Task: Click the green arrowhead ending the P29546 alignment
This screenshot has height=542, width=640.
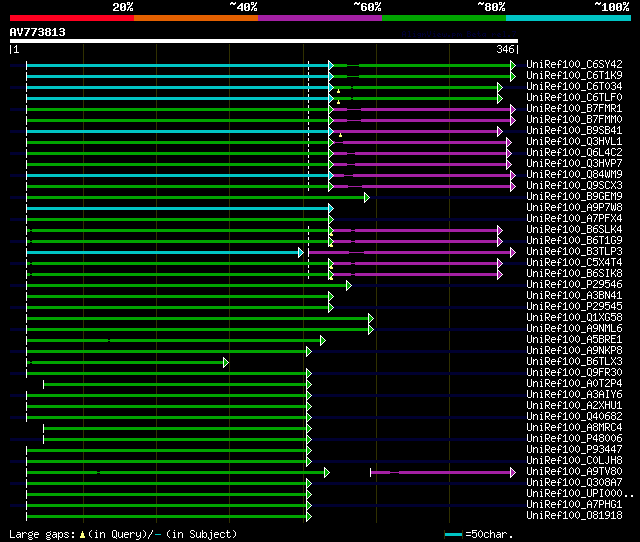Action: 349,286
